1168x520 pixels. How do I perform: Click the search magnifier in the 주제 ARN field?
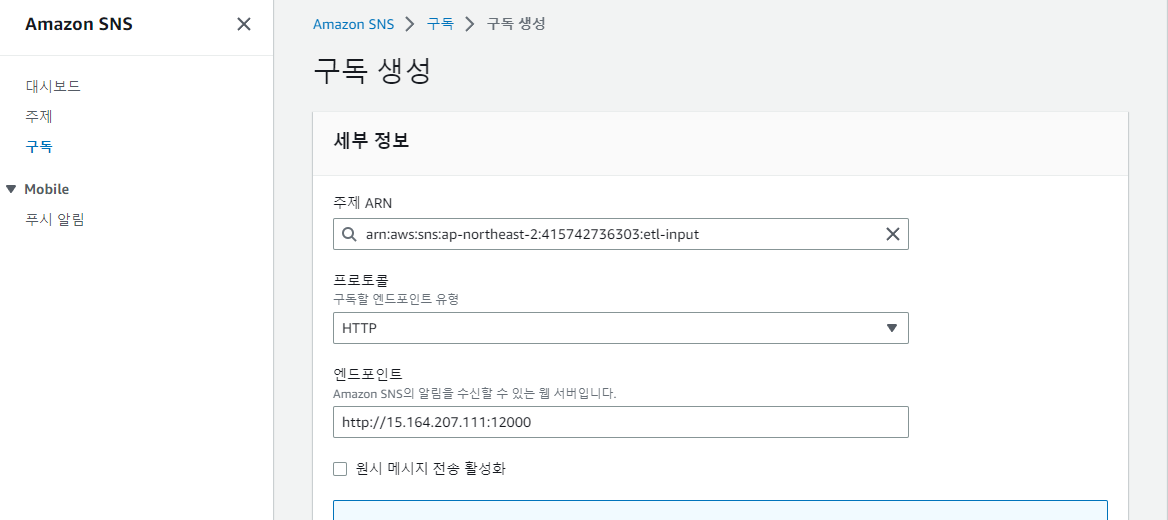click(349, 234)
